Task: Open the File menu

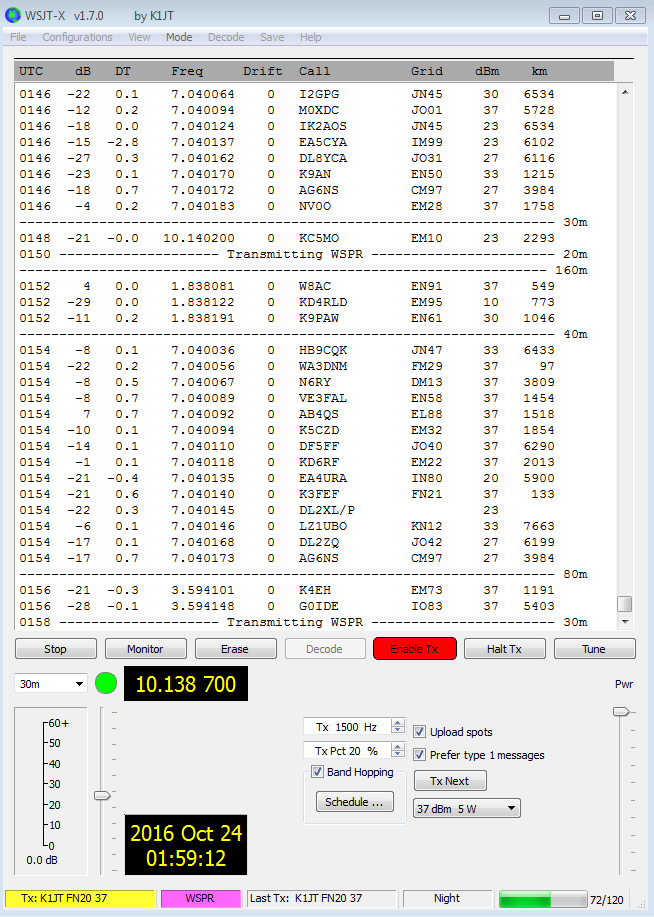Action: tap(18, 37)
